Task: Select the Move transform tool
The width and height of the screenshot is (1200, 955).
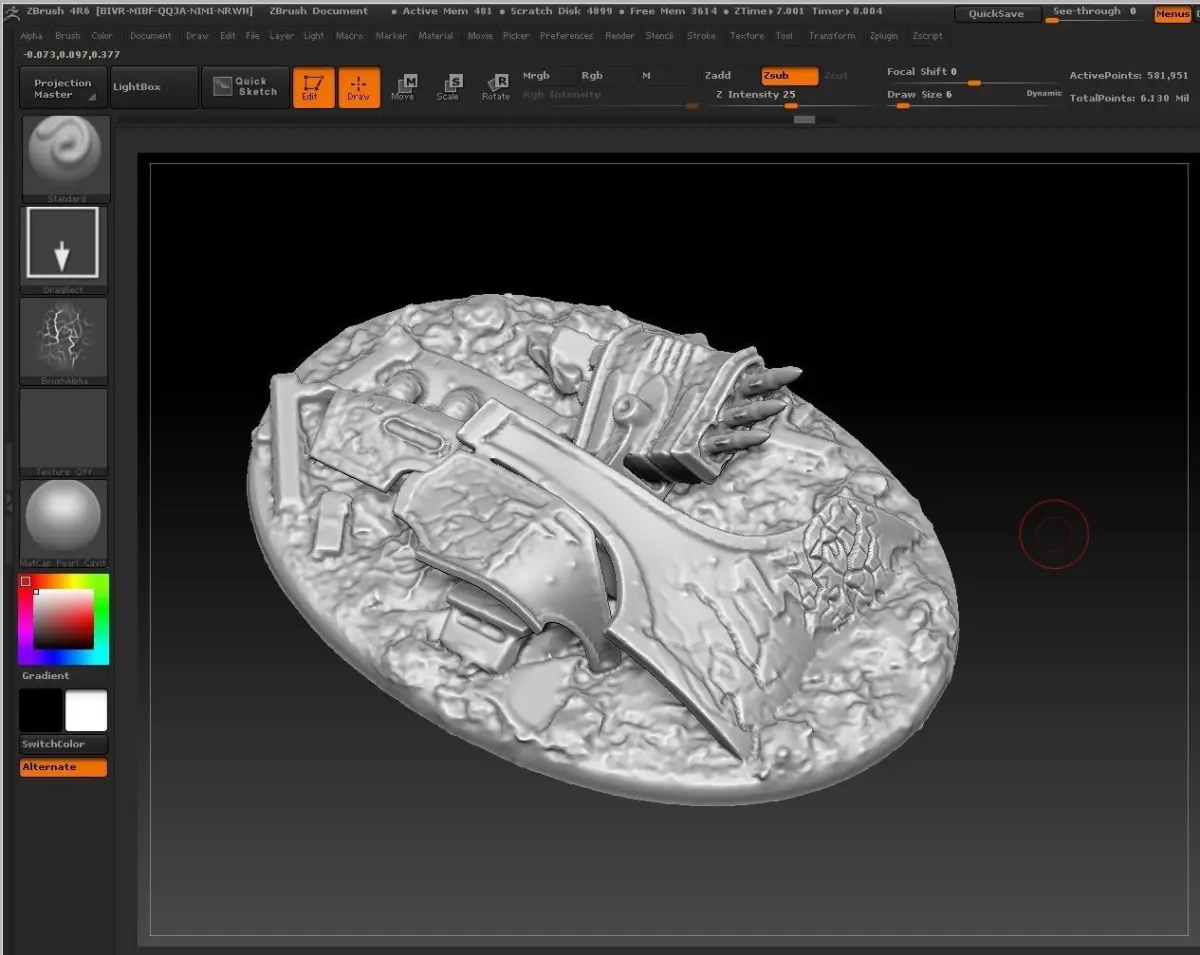Action: pyautogui.click(x=404, y=88)
